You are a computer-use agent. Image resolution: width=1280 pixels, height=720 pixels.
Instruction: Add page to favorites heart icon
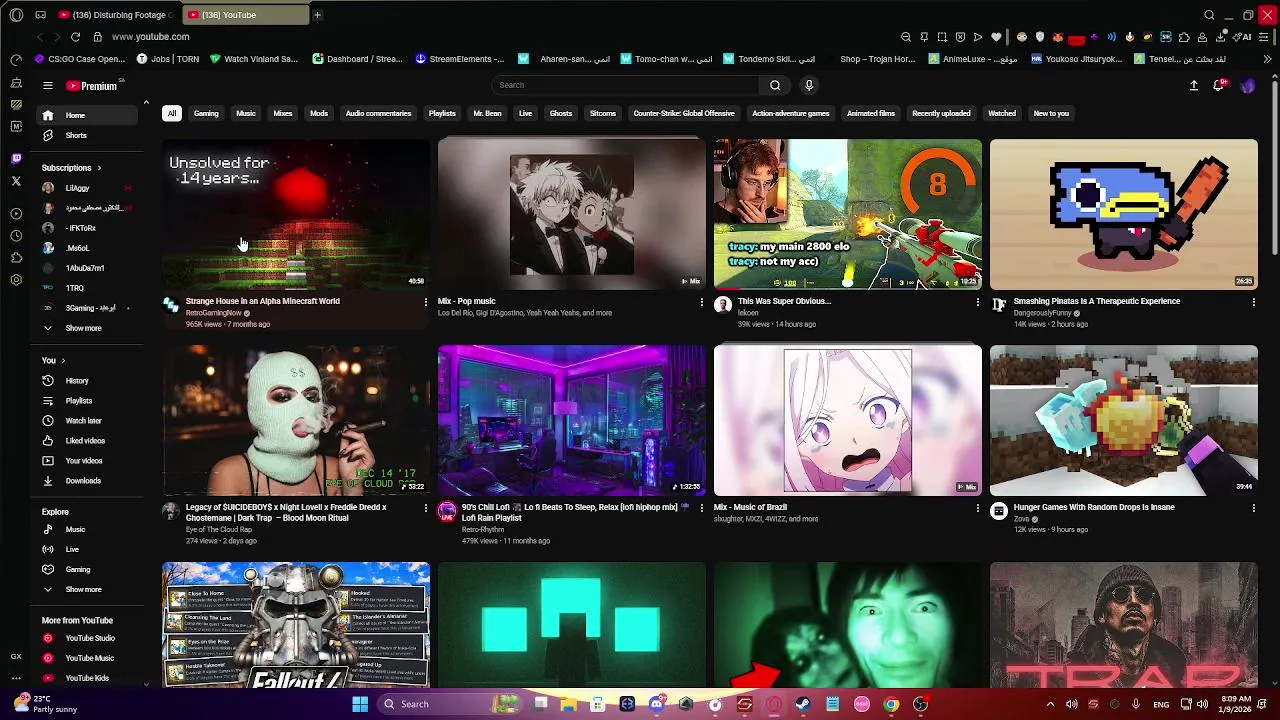(x=996, y=37)
